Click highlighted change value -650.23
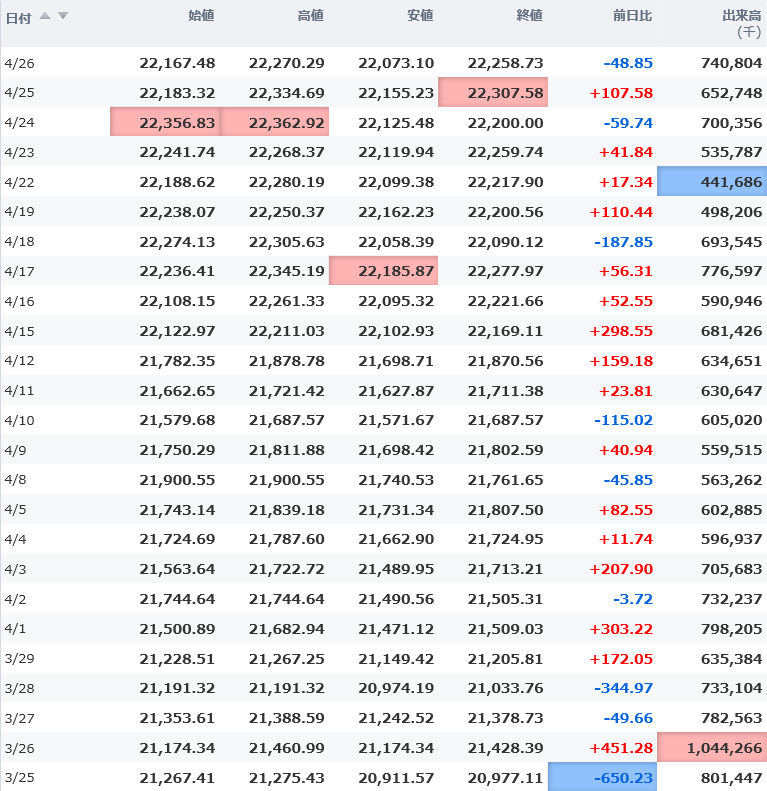Screen dimensions: 767x791 [x=602, y=777]
